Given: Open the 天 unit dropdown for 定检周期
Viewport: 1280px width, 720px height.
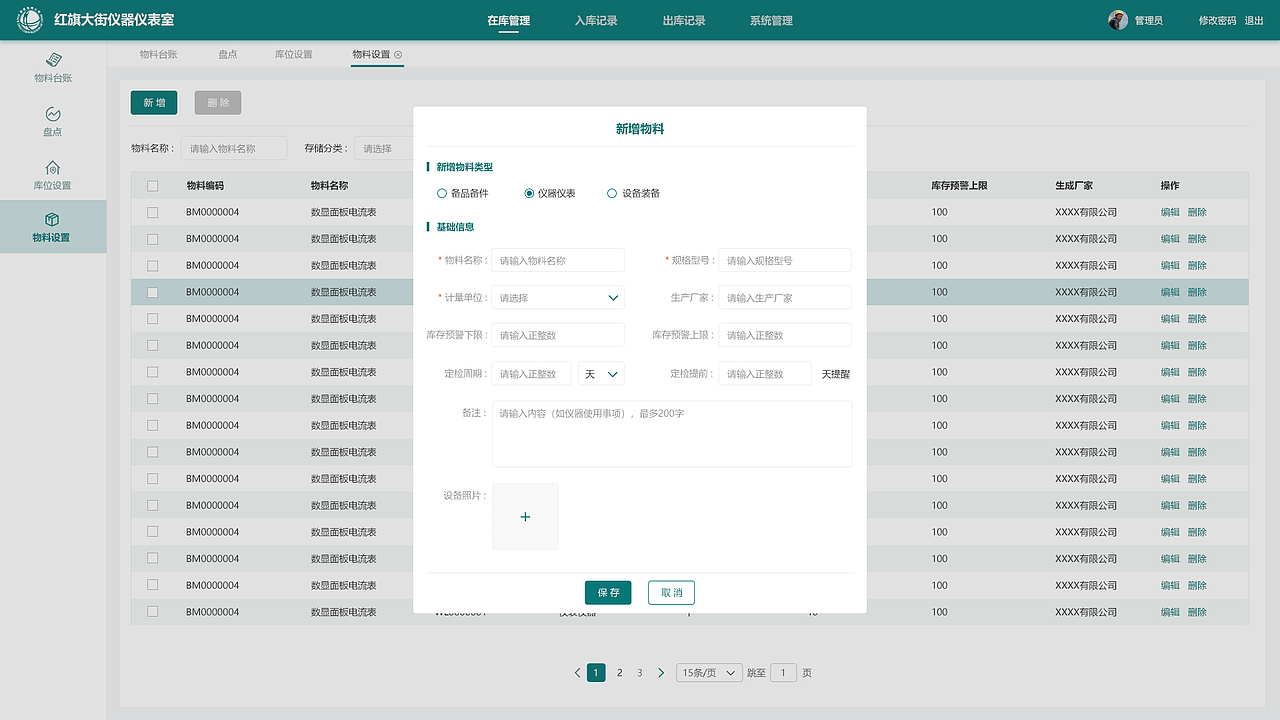Looking at the screenshot, I should coord(602,374).
